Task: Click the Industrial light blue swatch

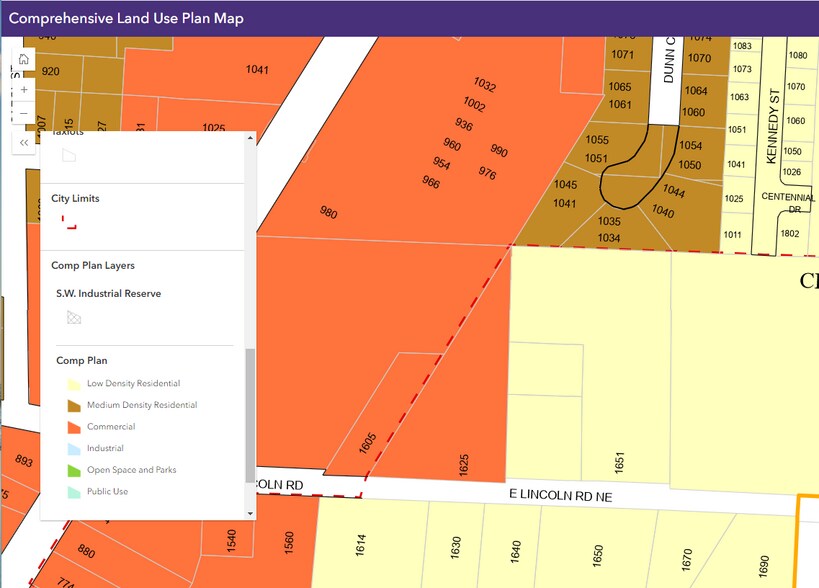Action: 73,449
